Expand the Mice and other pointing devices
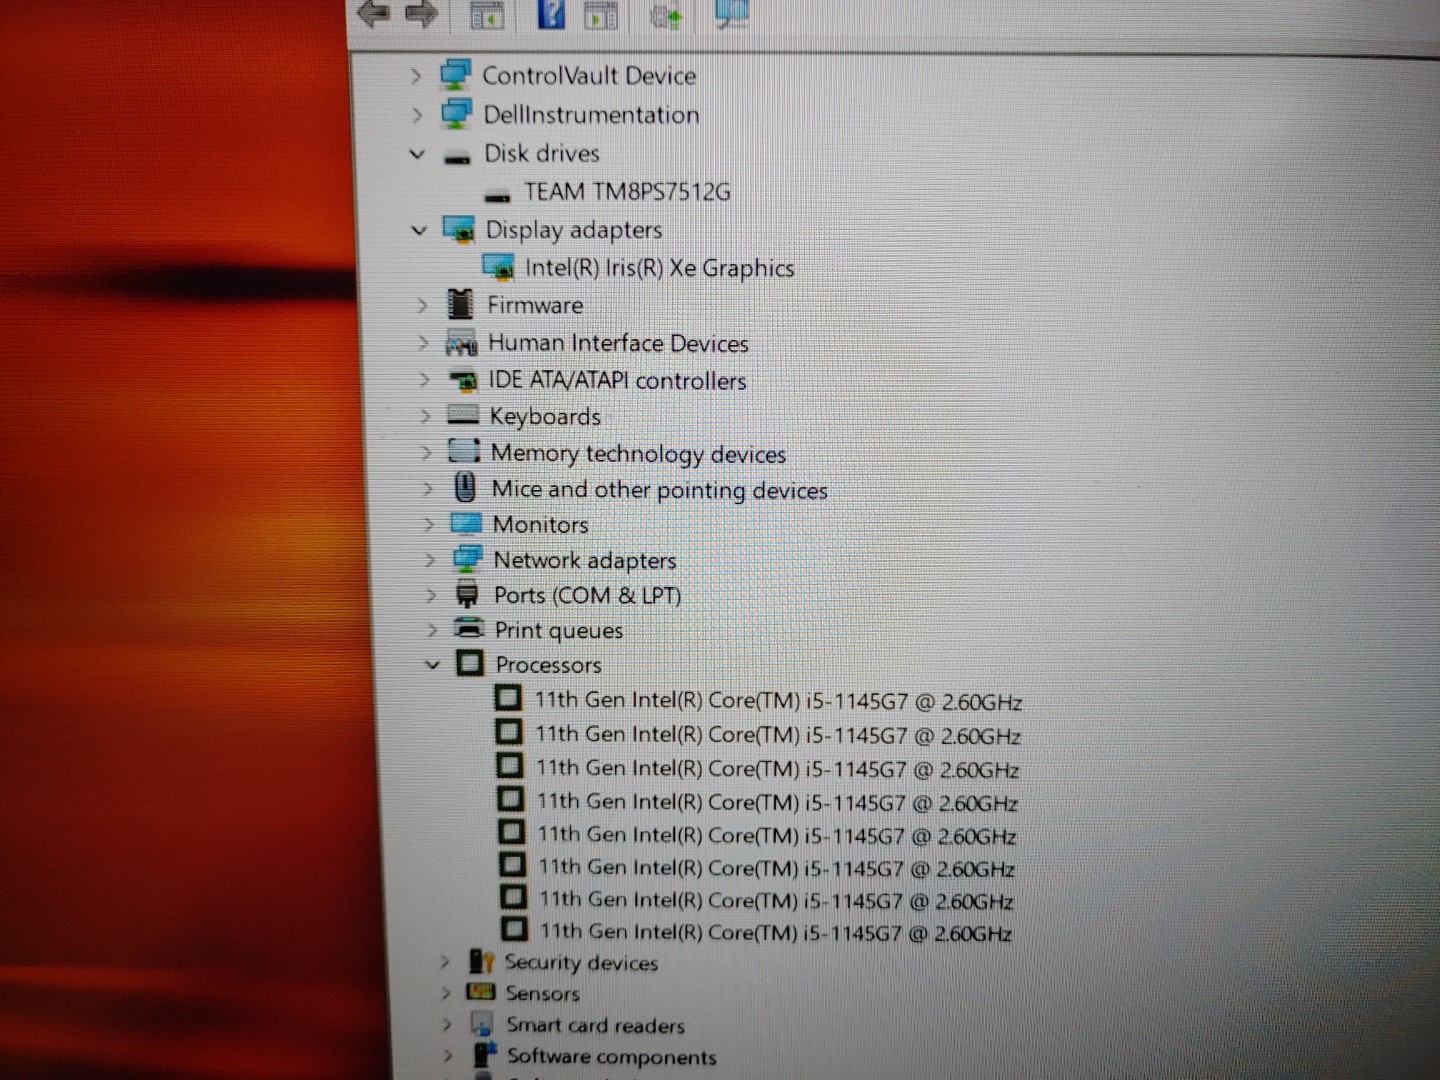This screenshot has height=1080, width=1440. tap(428, 489)
